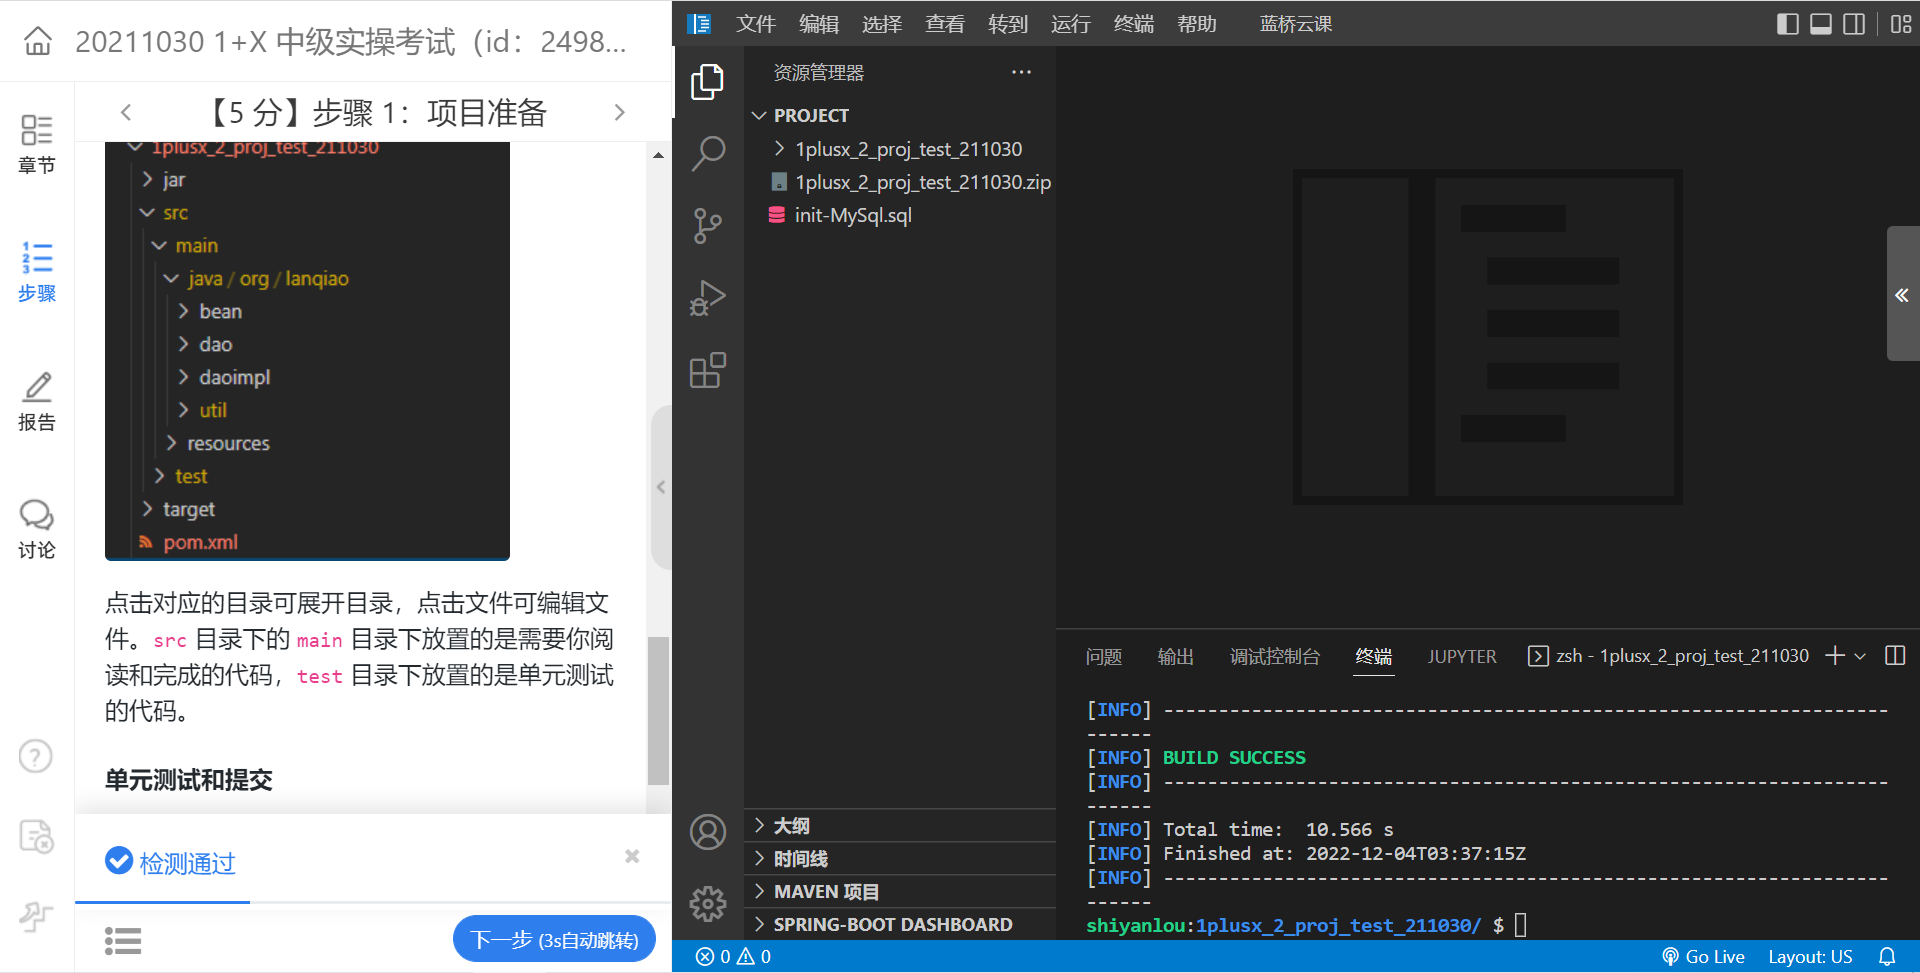The height and width of the screenshot is (973, 1920).
Task: Open the Extensions view icon
Action: pyautogui.click(x=707, y=370)
